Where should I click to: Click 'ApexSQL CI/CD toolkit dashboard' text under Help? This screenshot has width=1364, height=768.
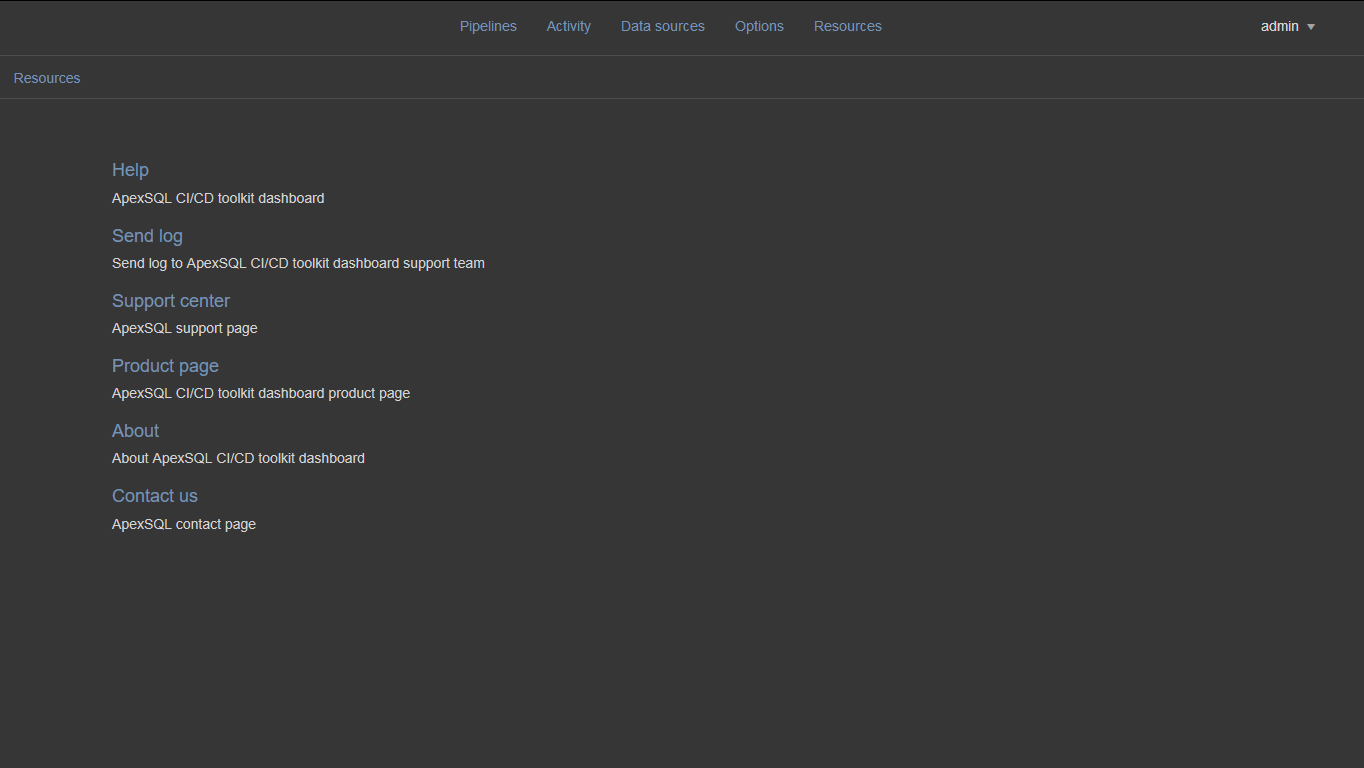pyautogui.click(x=218, y=198)
